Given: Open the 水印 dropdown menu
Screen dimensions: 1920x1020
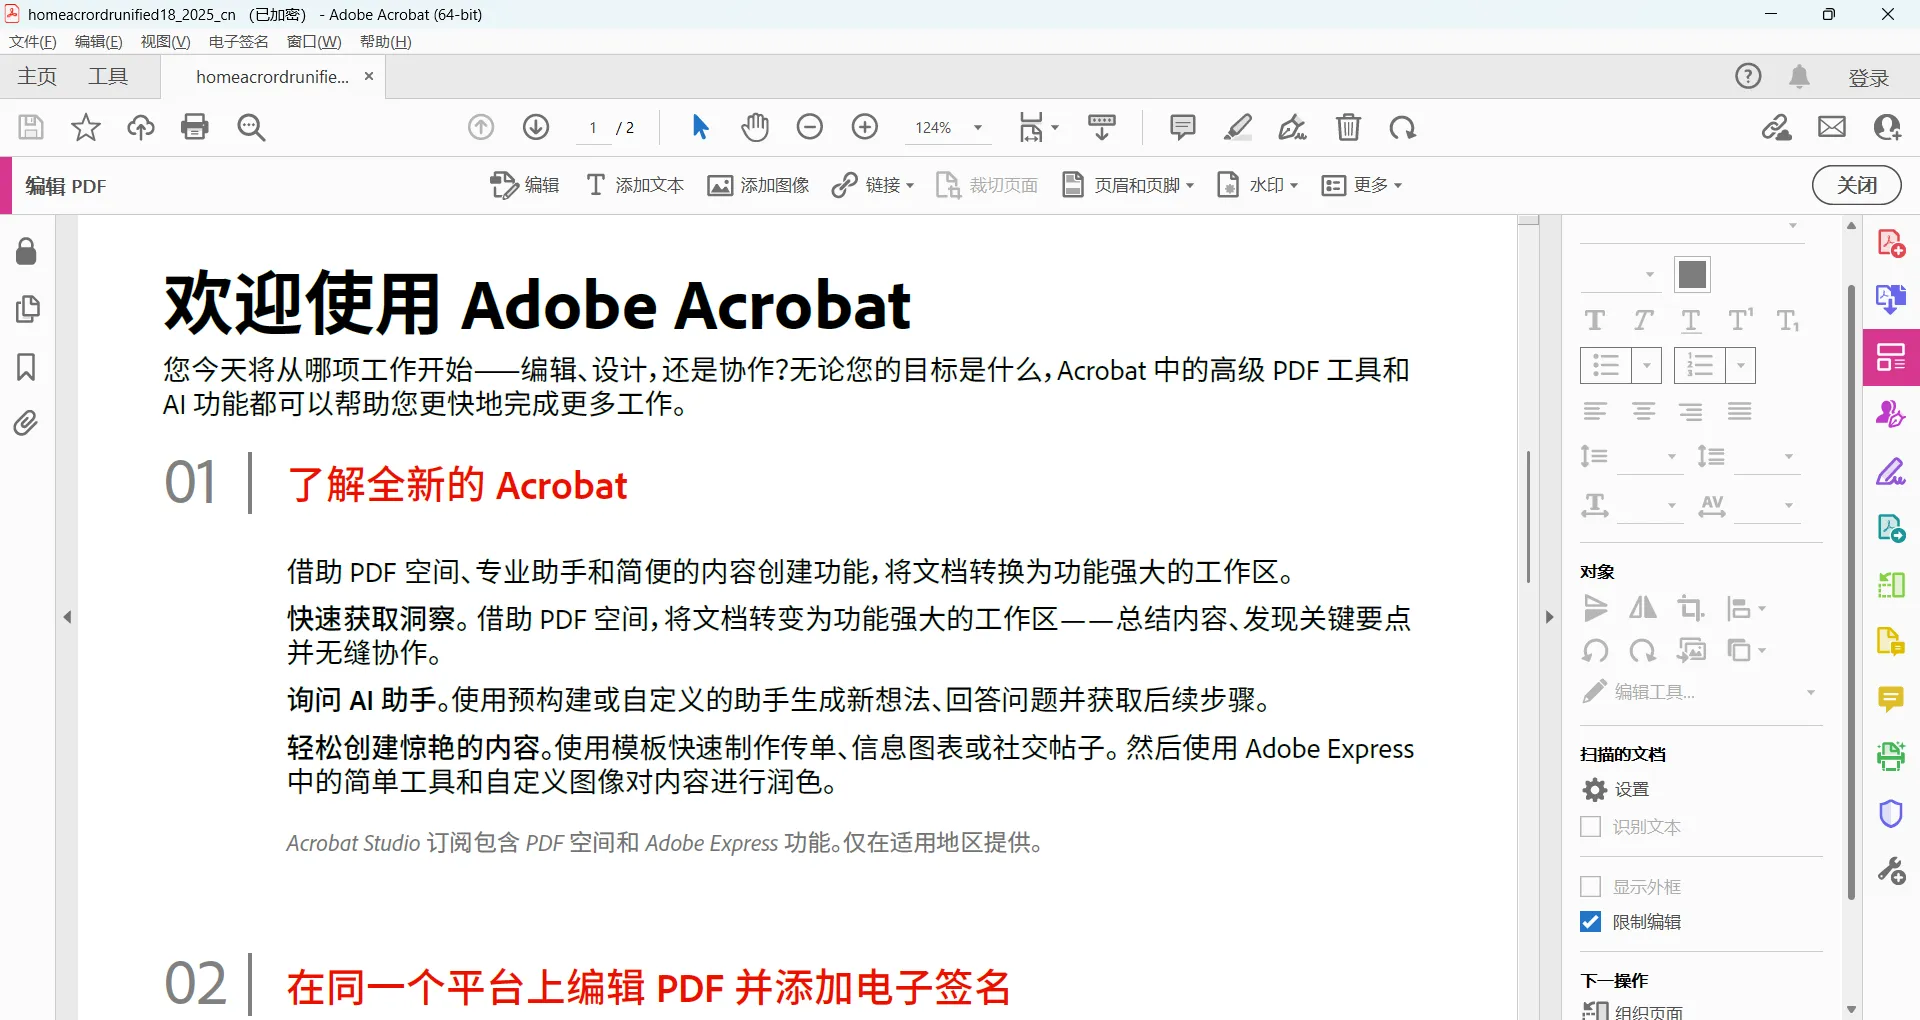Looking at the screenshot, I should (x=1258, y=185).
